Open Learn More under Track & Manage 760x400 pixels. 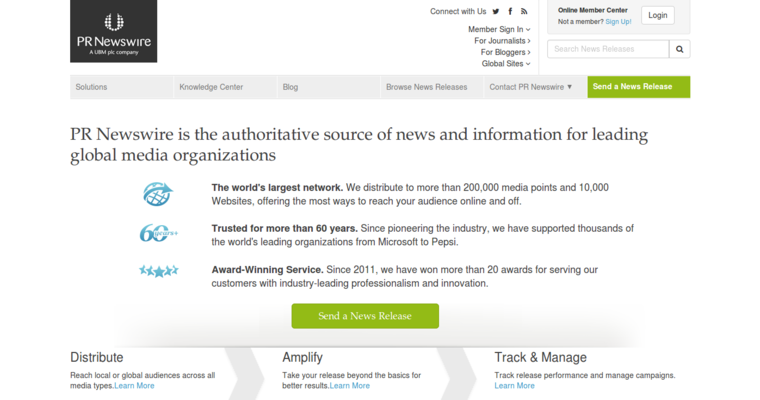(x=514, y=386)
